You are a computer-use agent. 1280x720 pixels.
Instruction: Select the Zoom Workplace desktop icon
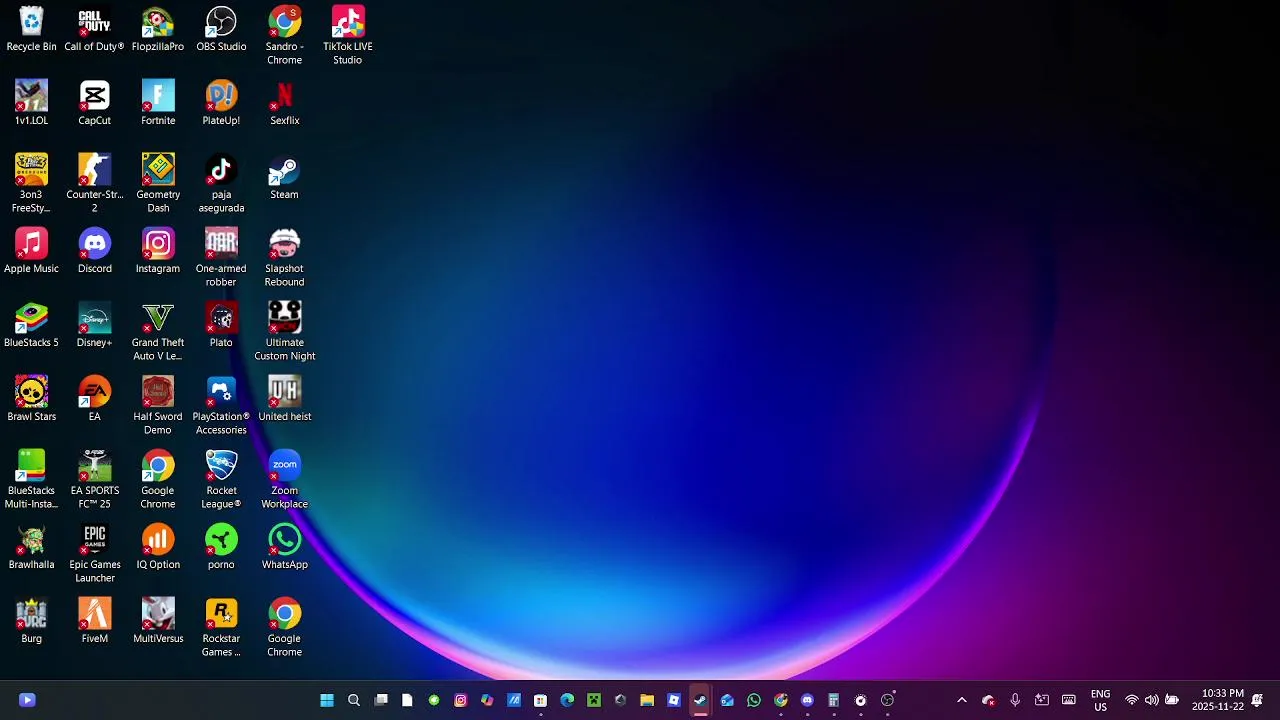pyautogui.click(x=284, y=480)
